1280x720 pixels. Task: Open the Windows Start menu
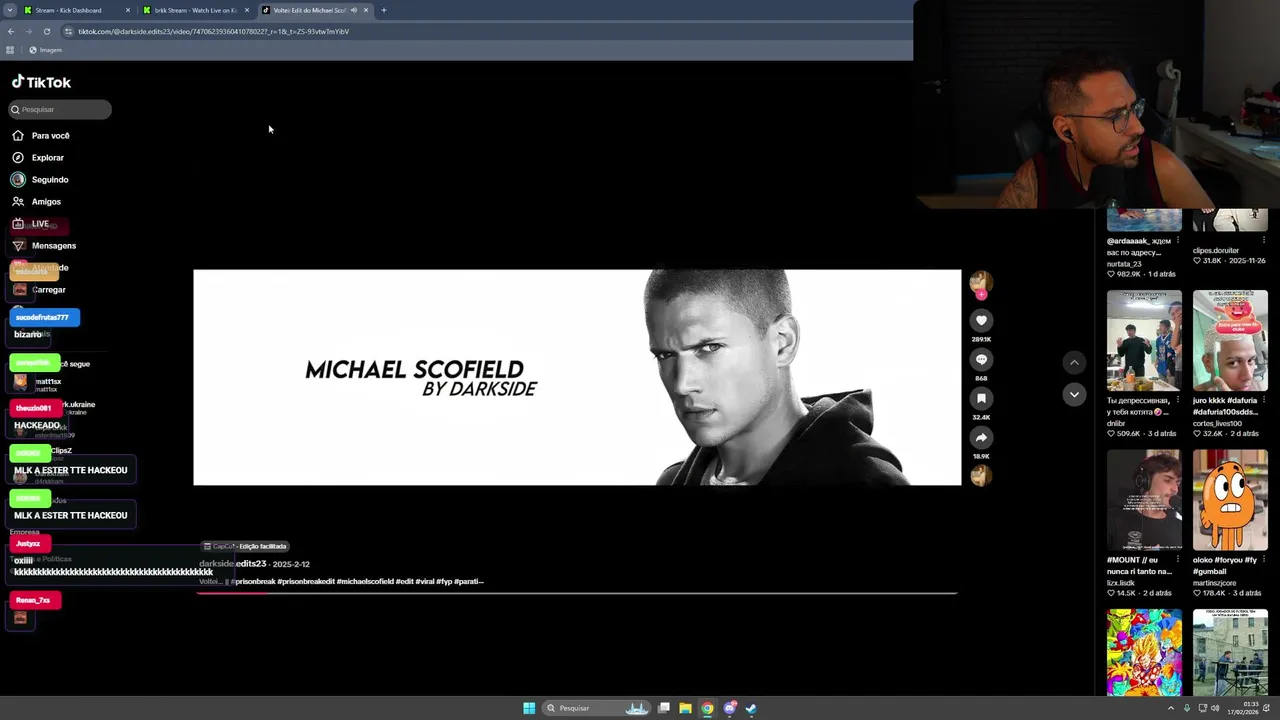pyautogui.click(x=529, y=708)
